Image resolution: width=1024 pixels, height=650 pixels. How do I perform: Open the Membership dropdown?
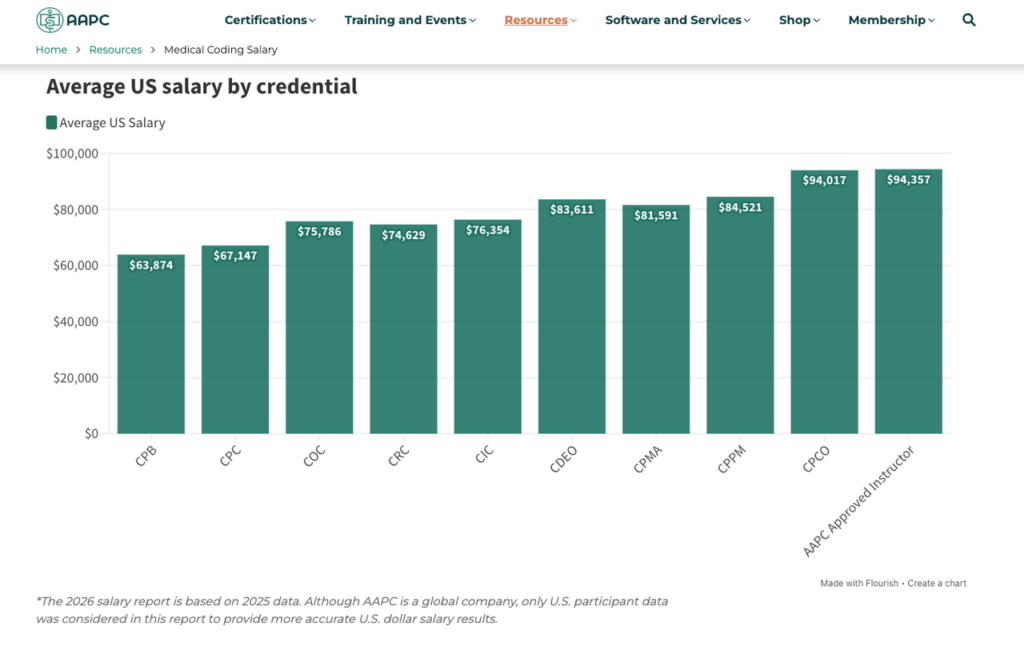coord(886,19)
